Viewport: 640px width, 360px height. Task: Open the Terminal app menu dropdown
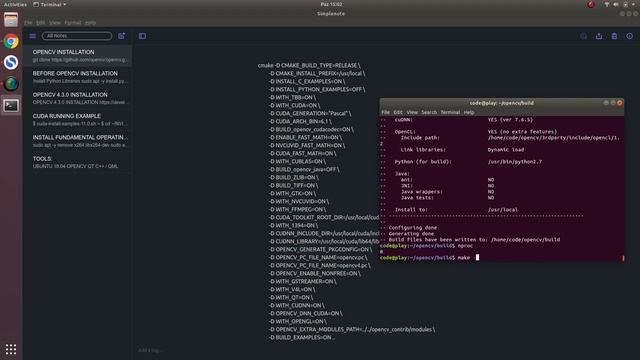click(50, 4)
